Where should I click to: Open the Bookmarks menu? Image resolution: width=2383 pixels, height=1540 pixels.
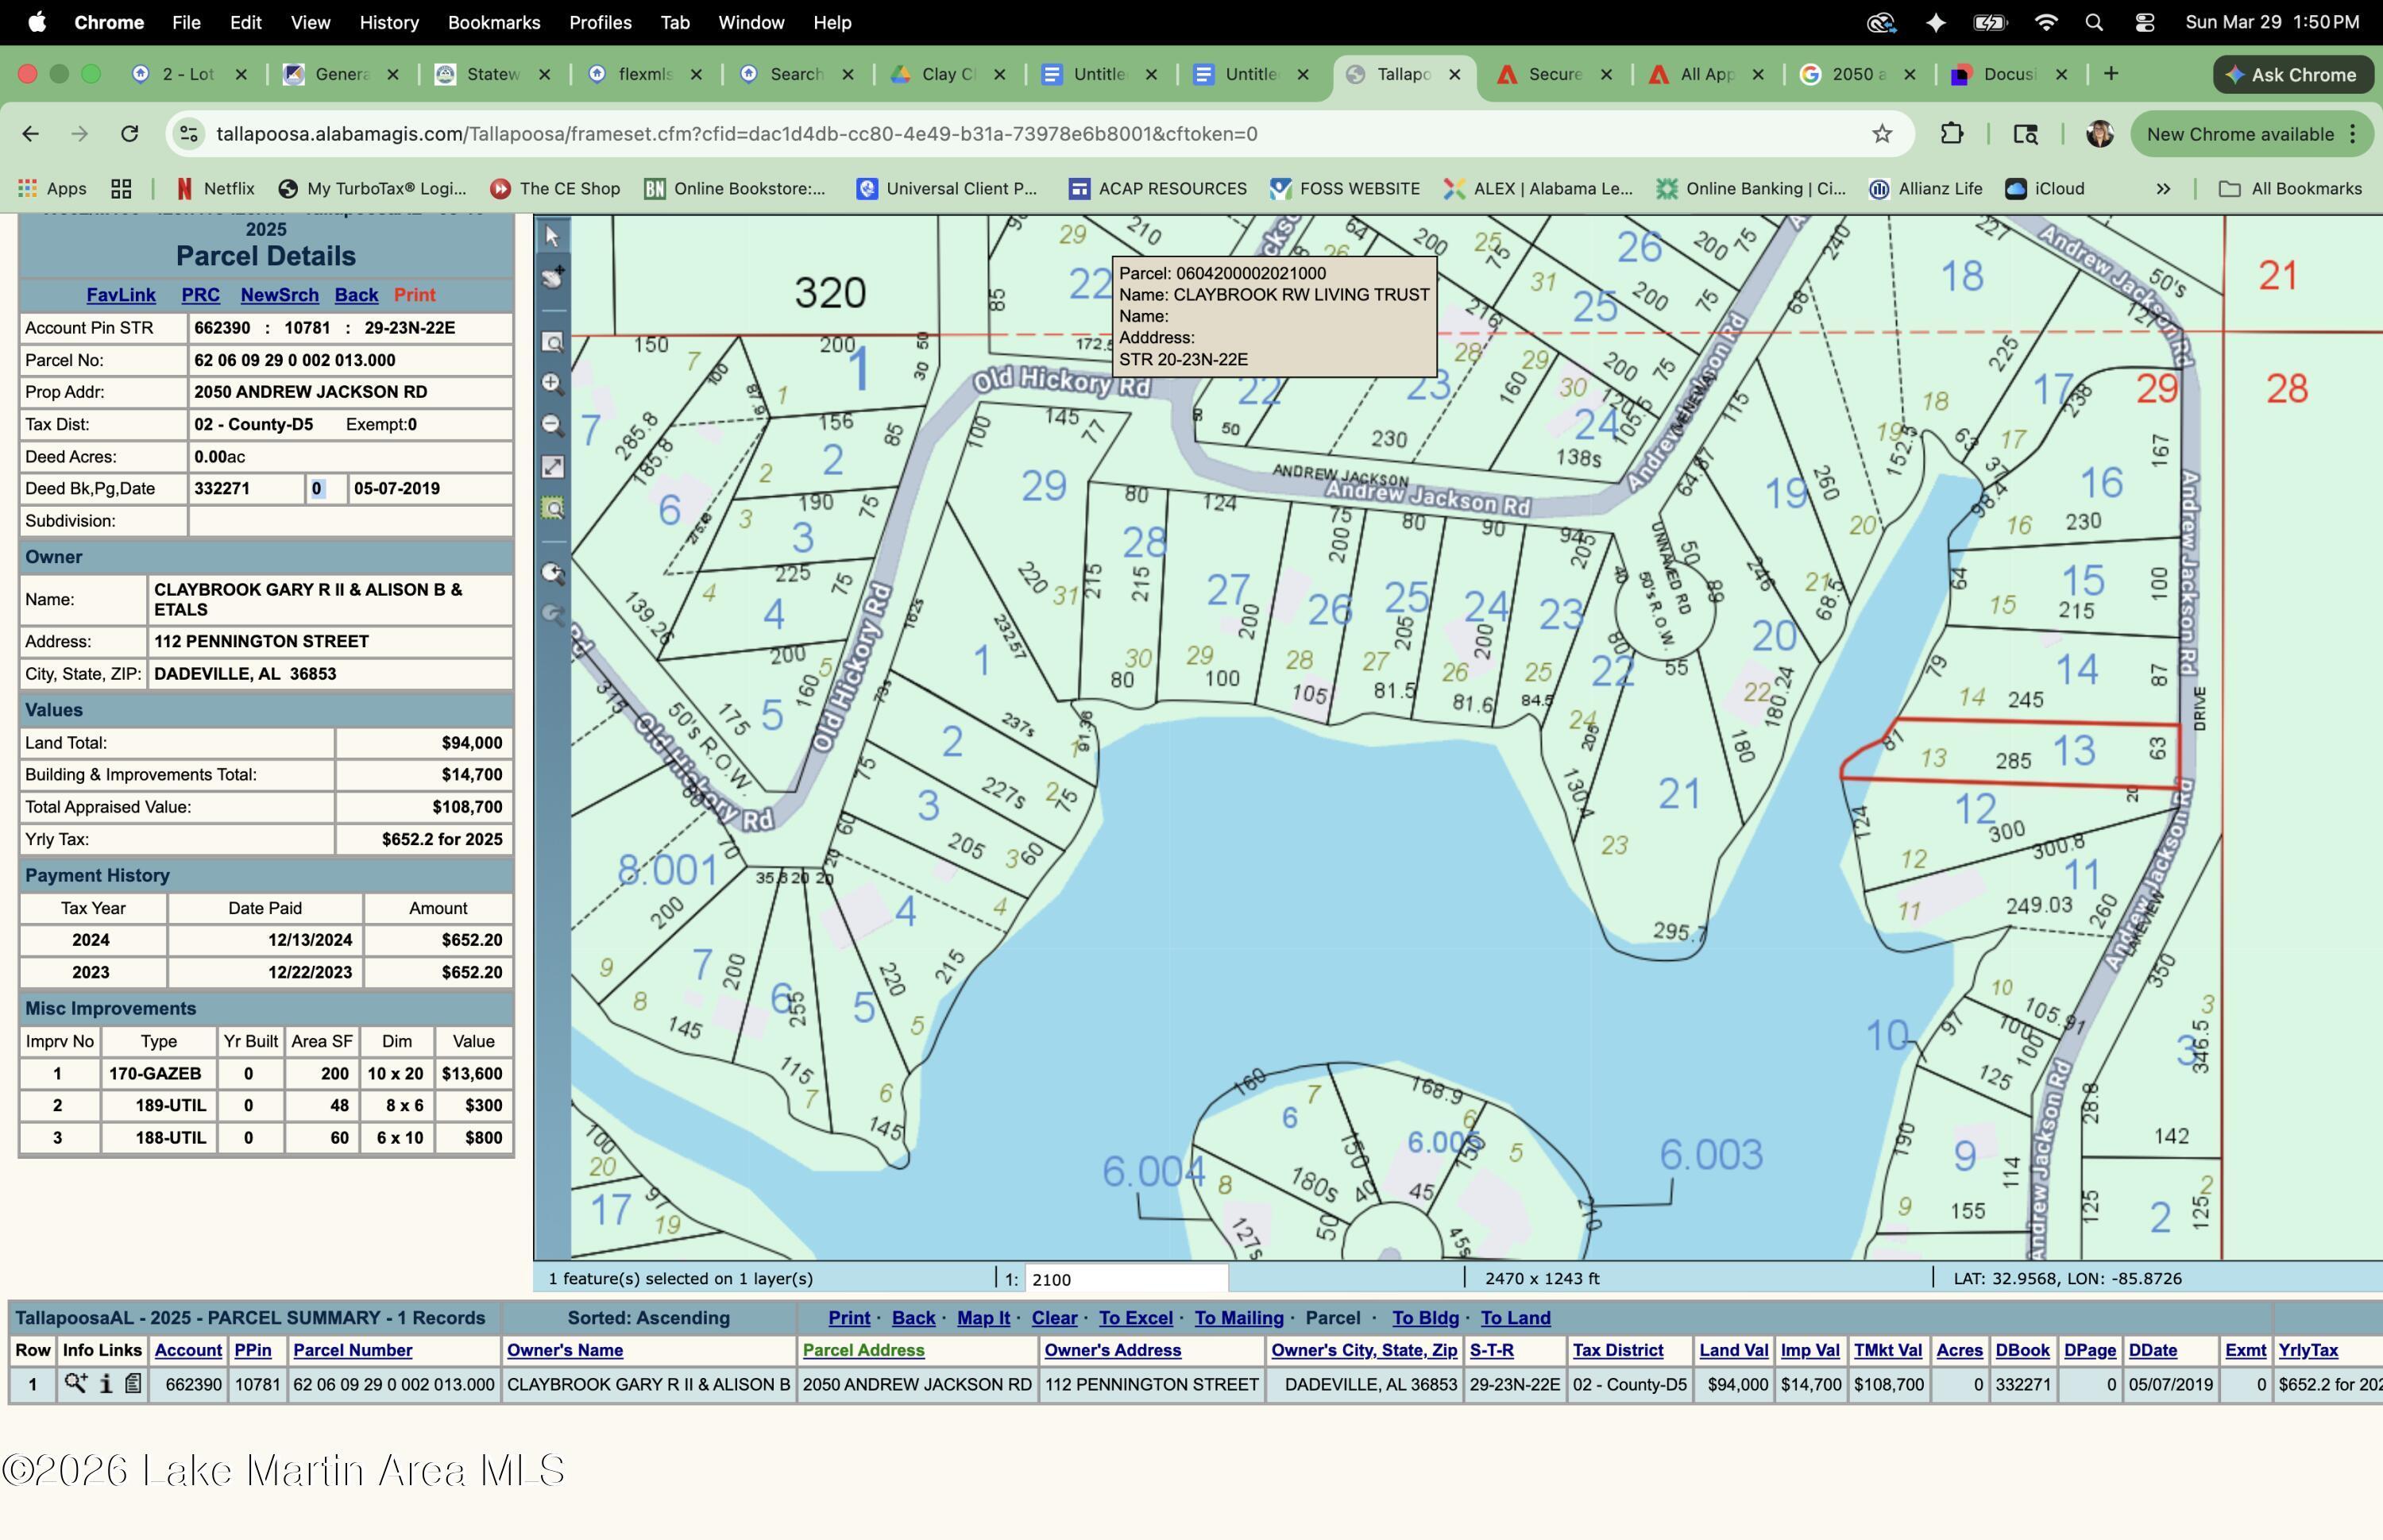tap(494, 22)
